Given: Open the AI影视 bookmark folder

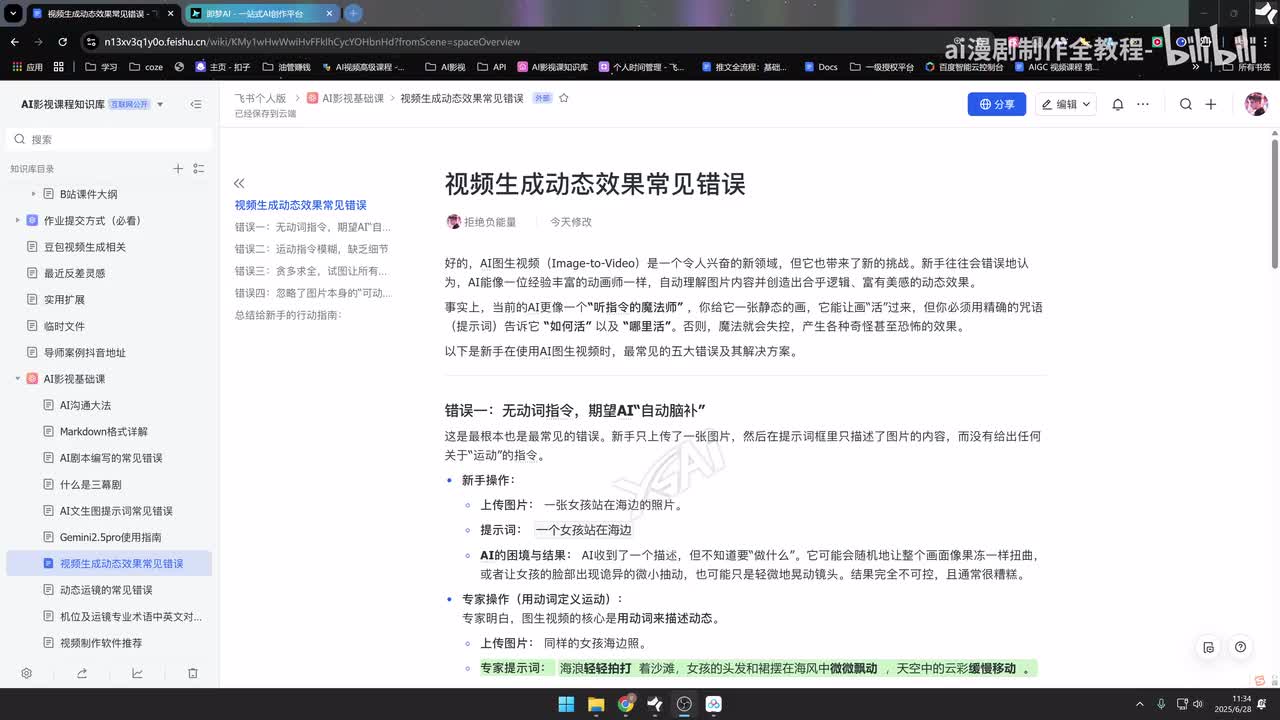Looking at the screenshot, I should point(444,67).
